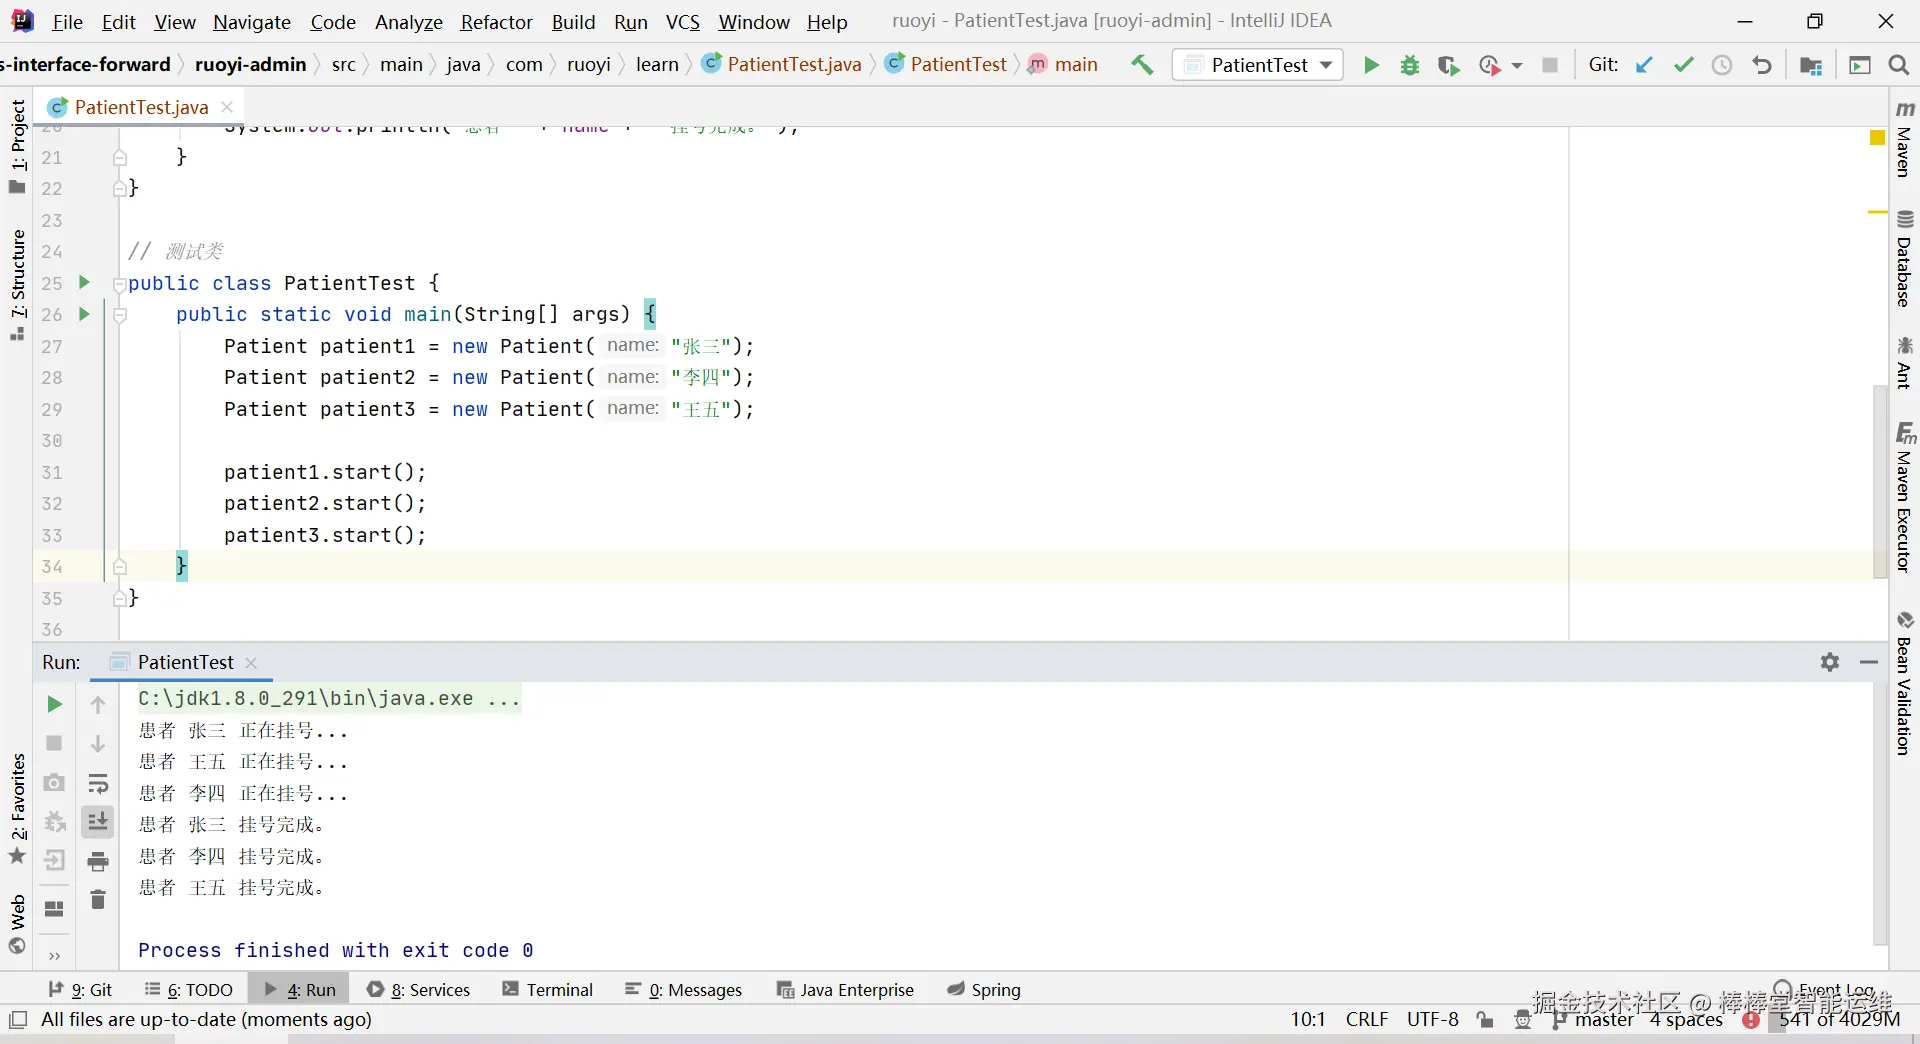Collapse the PatientTest class fold marker
Screen dimensions: 1920x1044
click(x=120, y=284)
